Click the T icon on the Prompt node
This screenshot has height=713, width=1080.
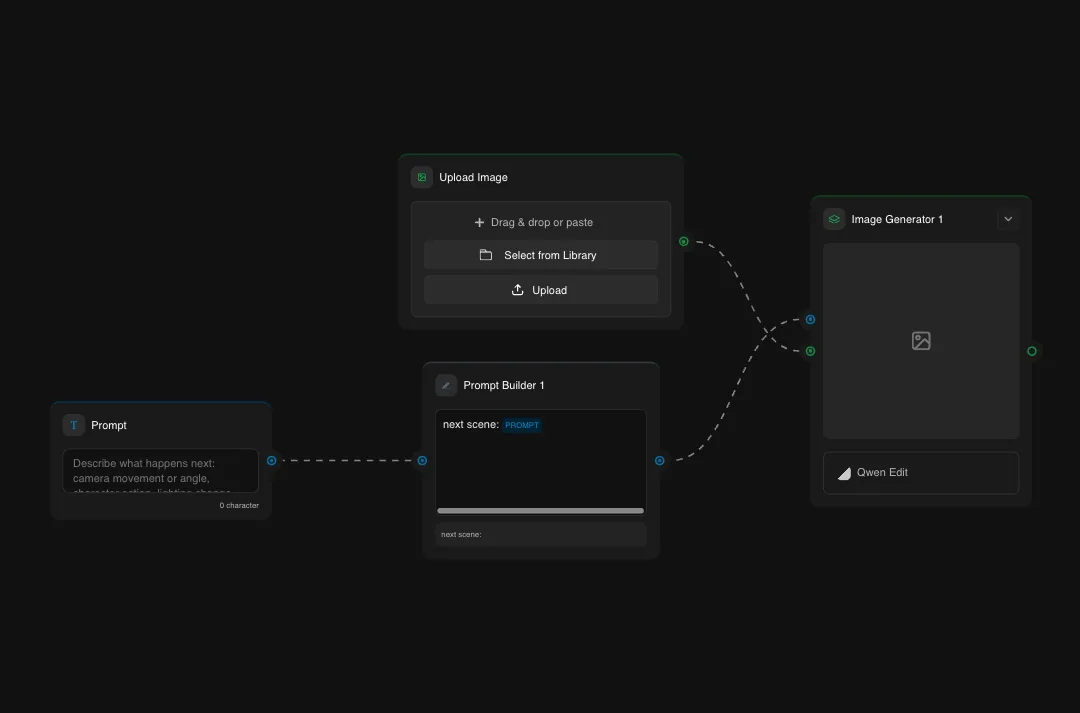point(73,425)
